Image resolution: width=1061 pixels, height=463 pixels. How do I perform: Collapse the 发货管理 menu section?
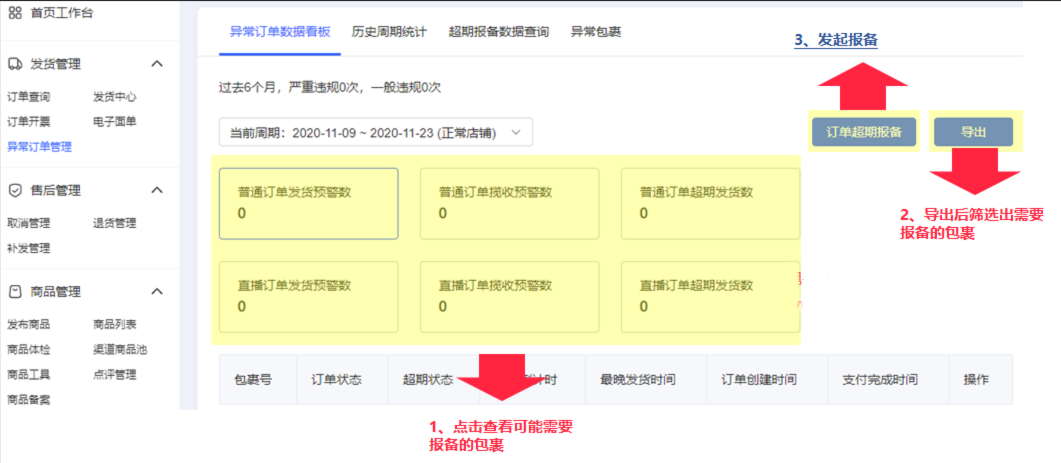pos(156,64)
